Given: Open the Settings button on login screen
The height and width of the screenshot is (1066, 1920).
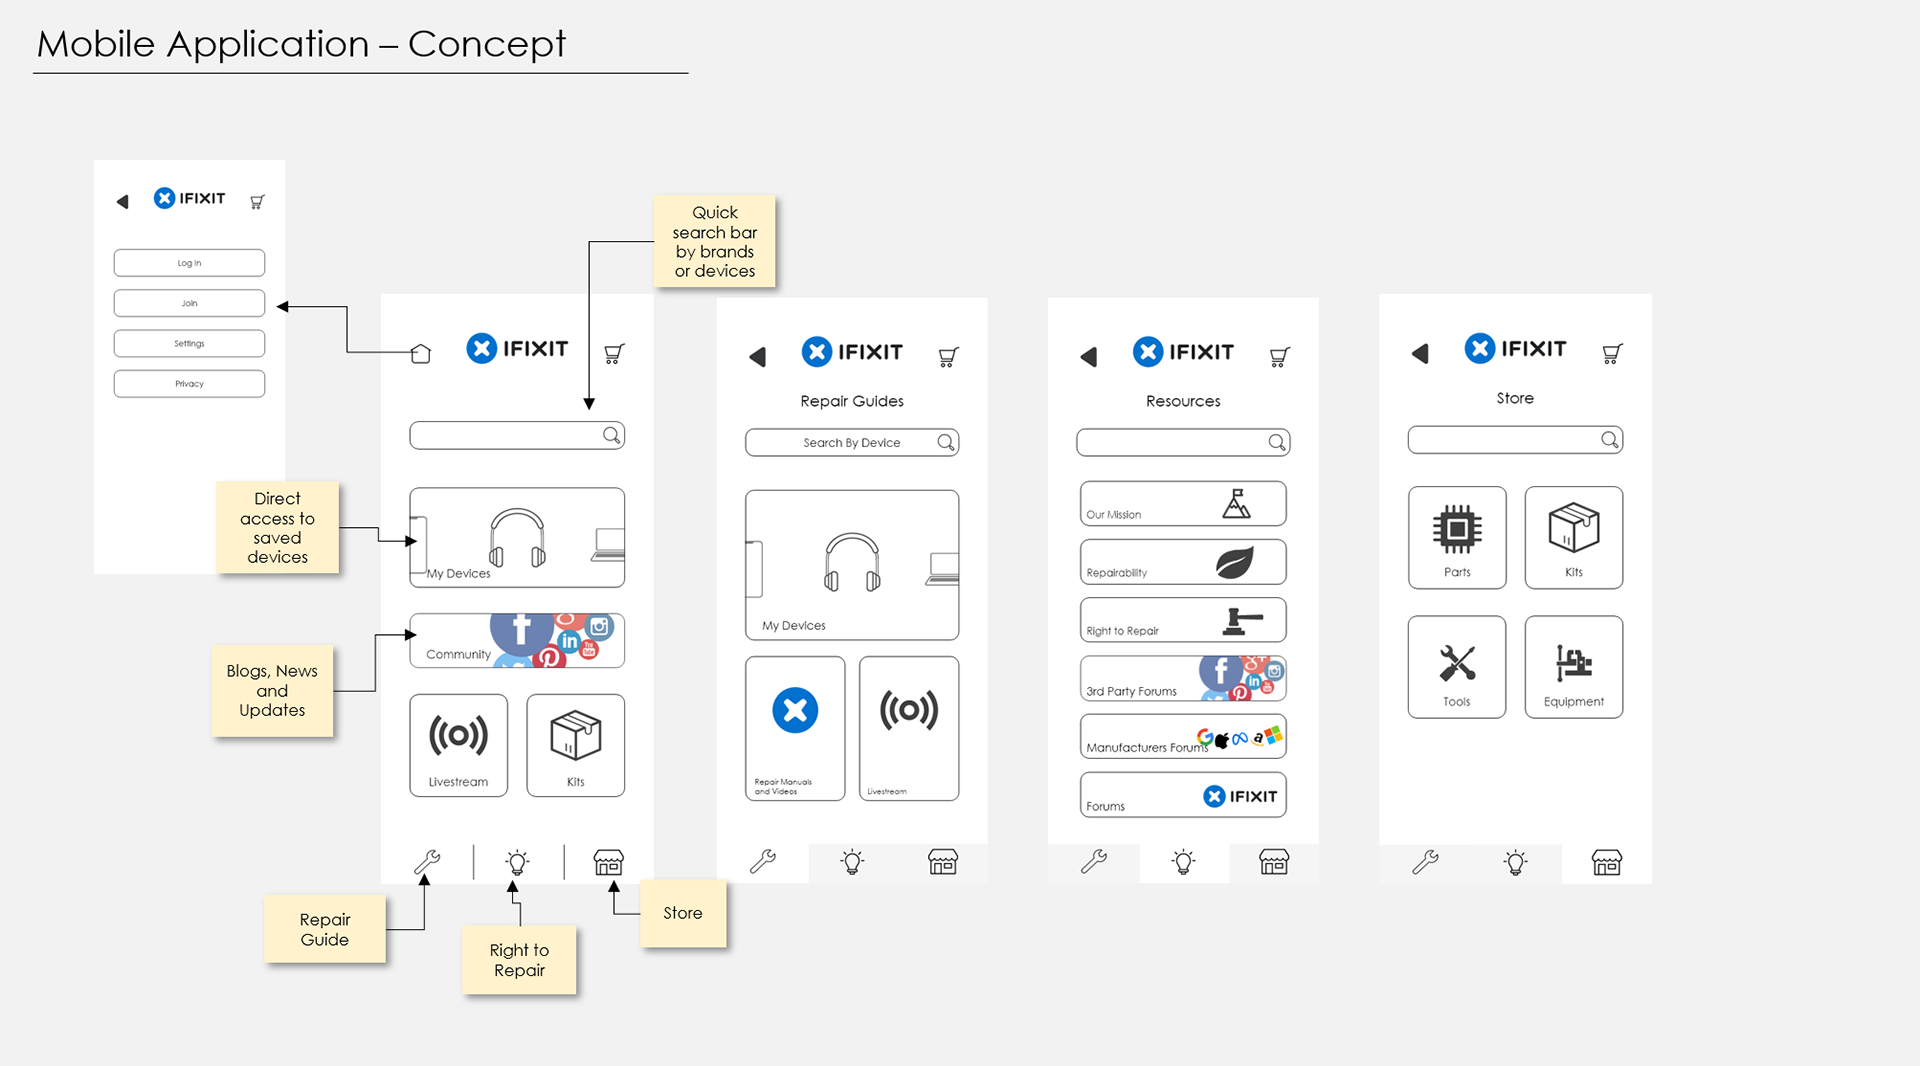Looking at the screenshot, I should click(x=189, y=343).
